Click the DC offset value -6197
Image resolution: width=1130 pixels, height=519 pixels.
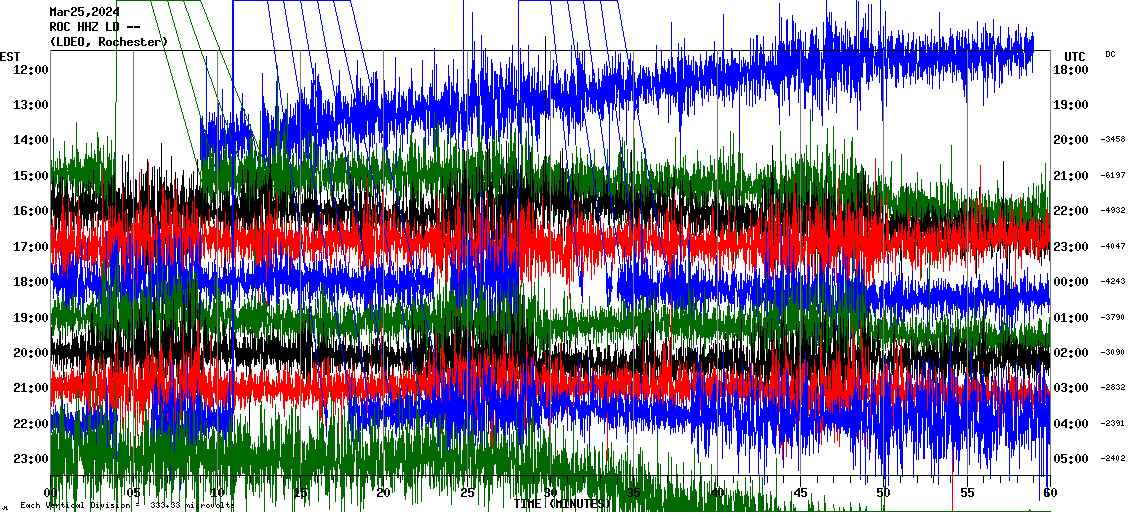click(1112, 175)
